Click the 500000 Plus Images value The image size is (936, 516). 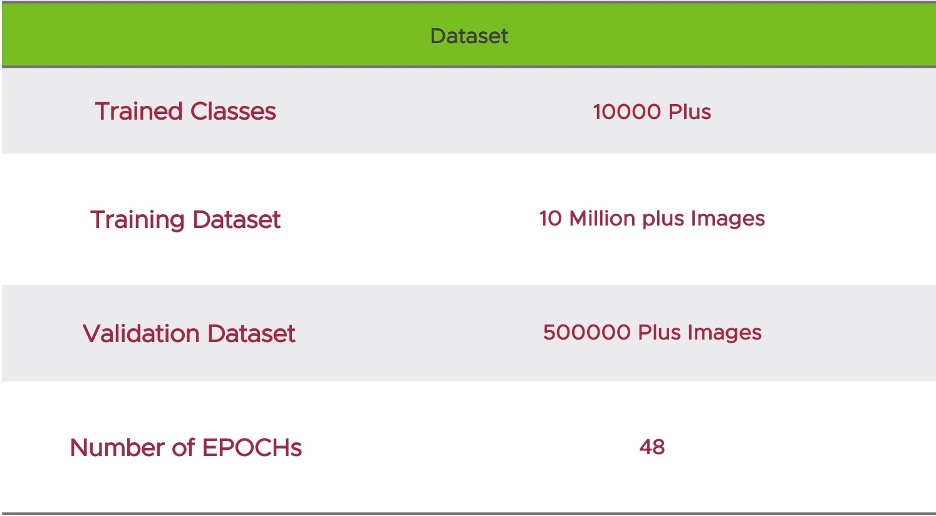(652, 332)
